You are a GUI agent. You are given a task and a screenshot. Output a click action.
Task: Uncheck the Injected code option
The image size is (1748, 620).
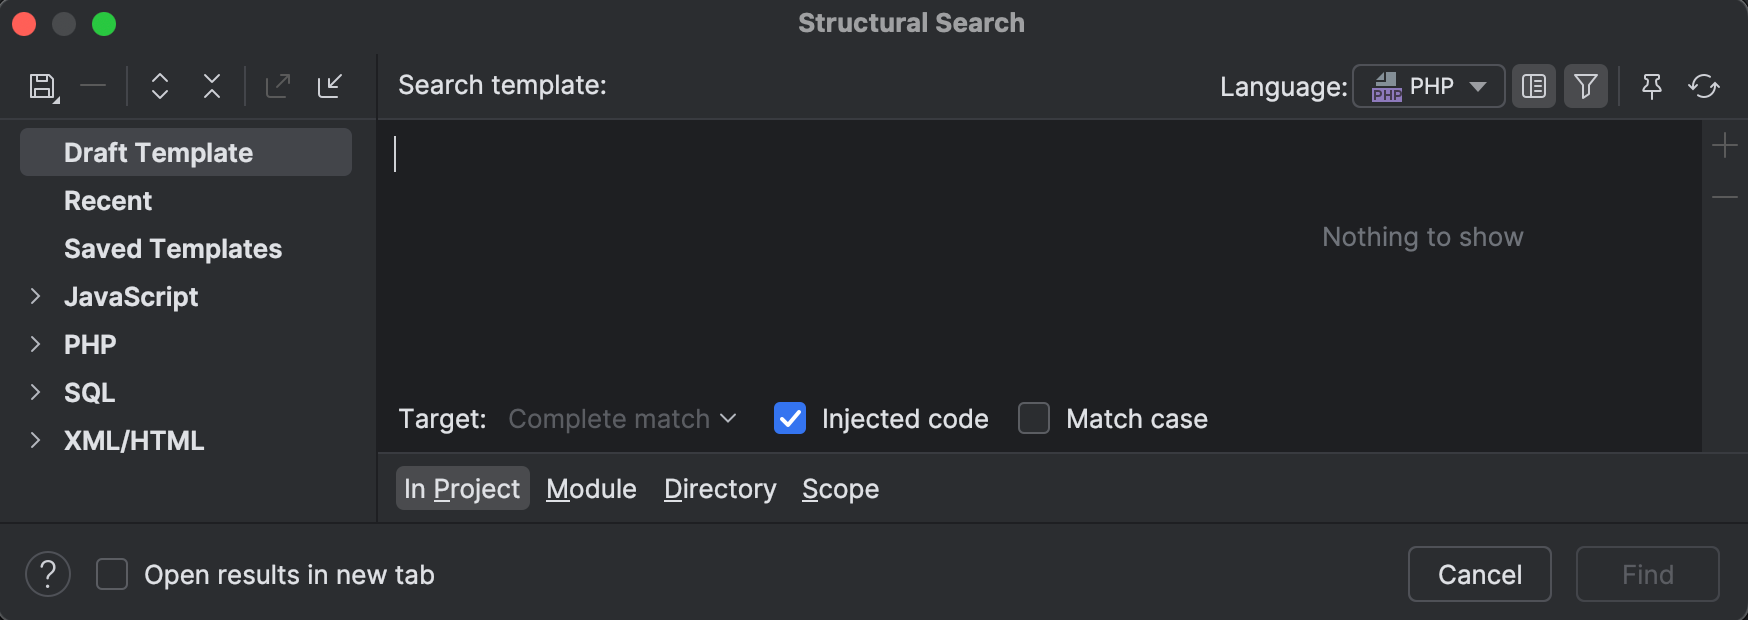coord(790,419)
